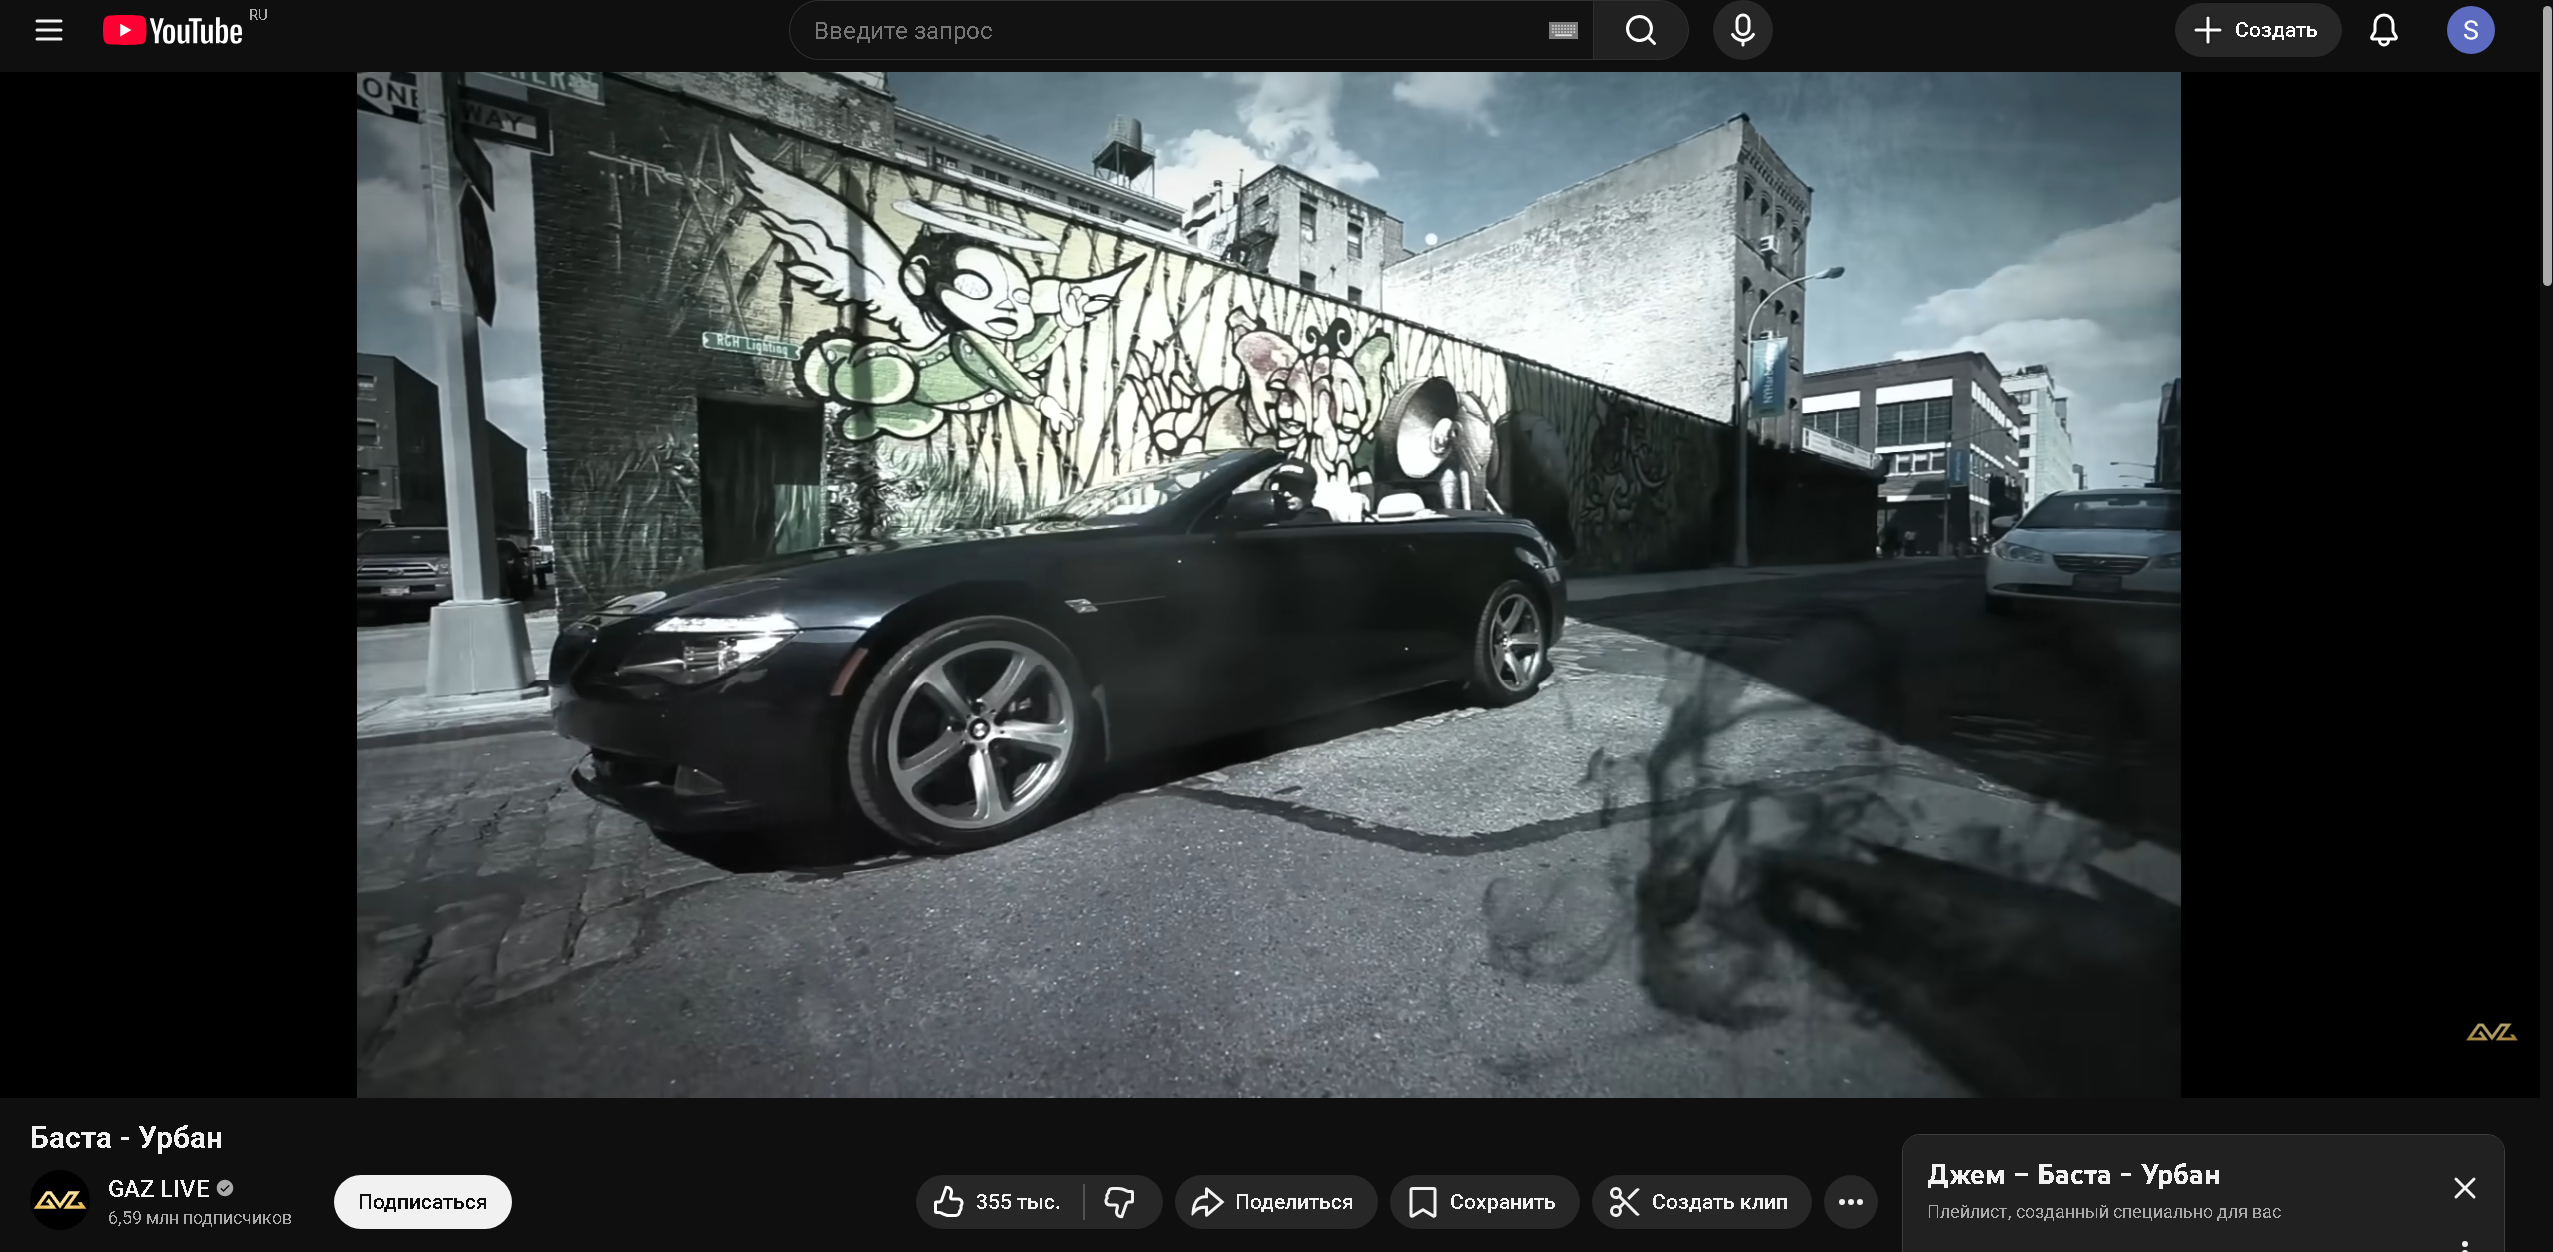Open the more actions ellipsis menu

[x=1850, y=1201]
